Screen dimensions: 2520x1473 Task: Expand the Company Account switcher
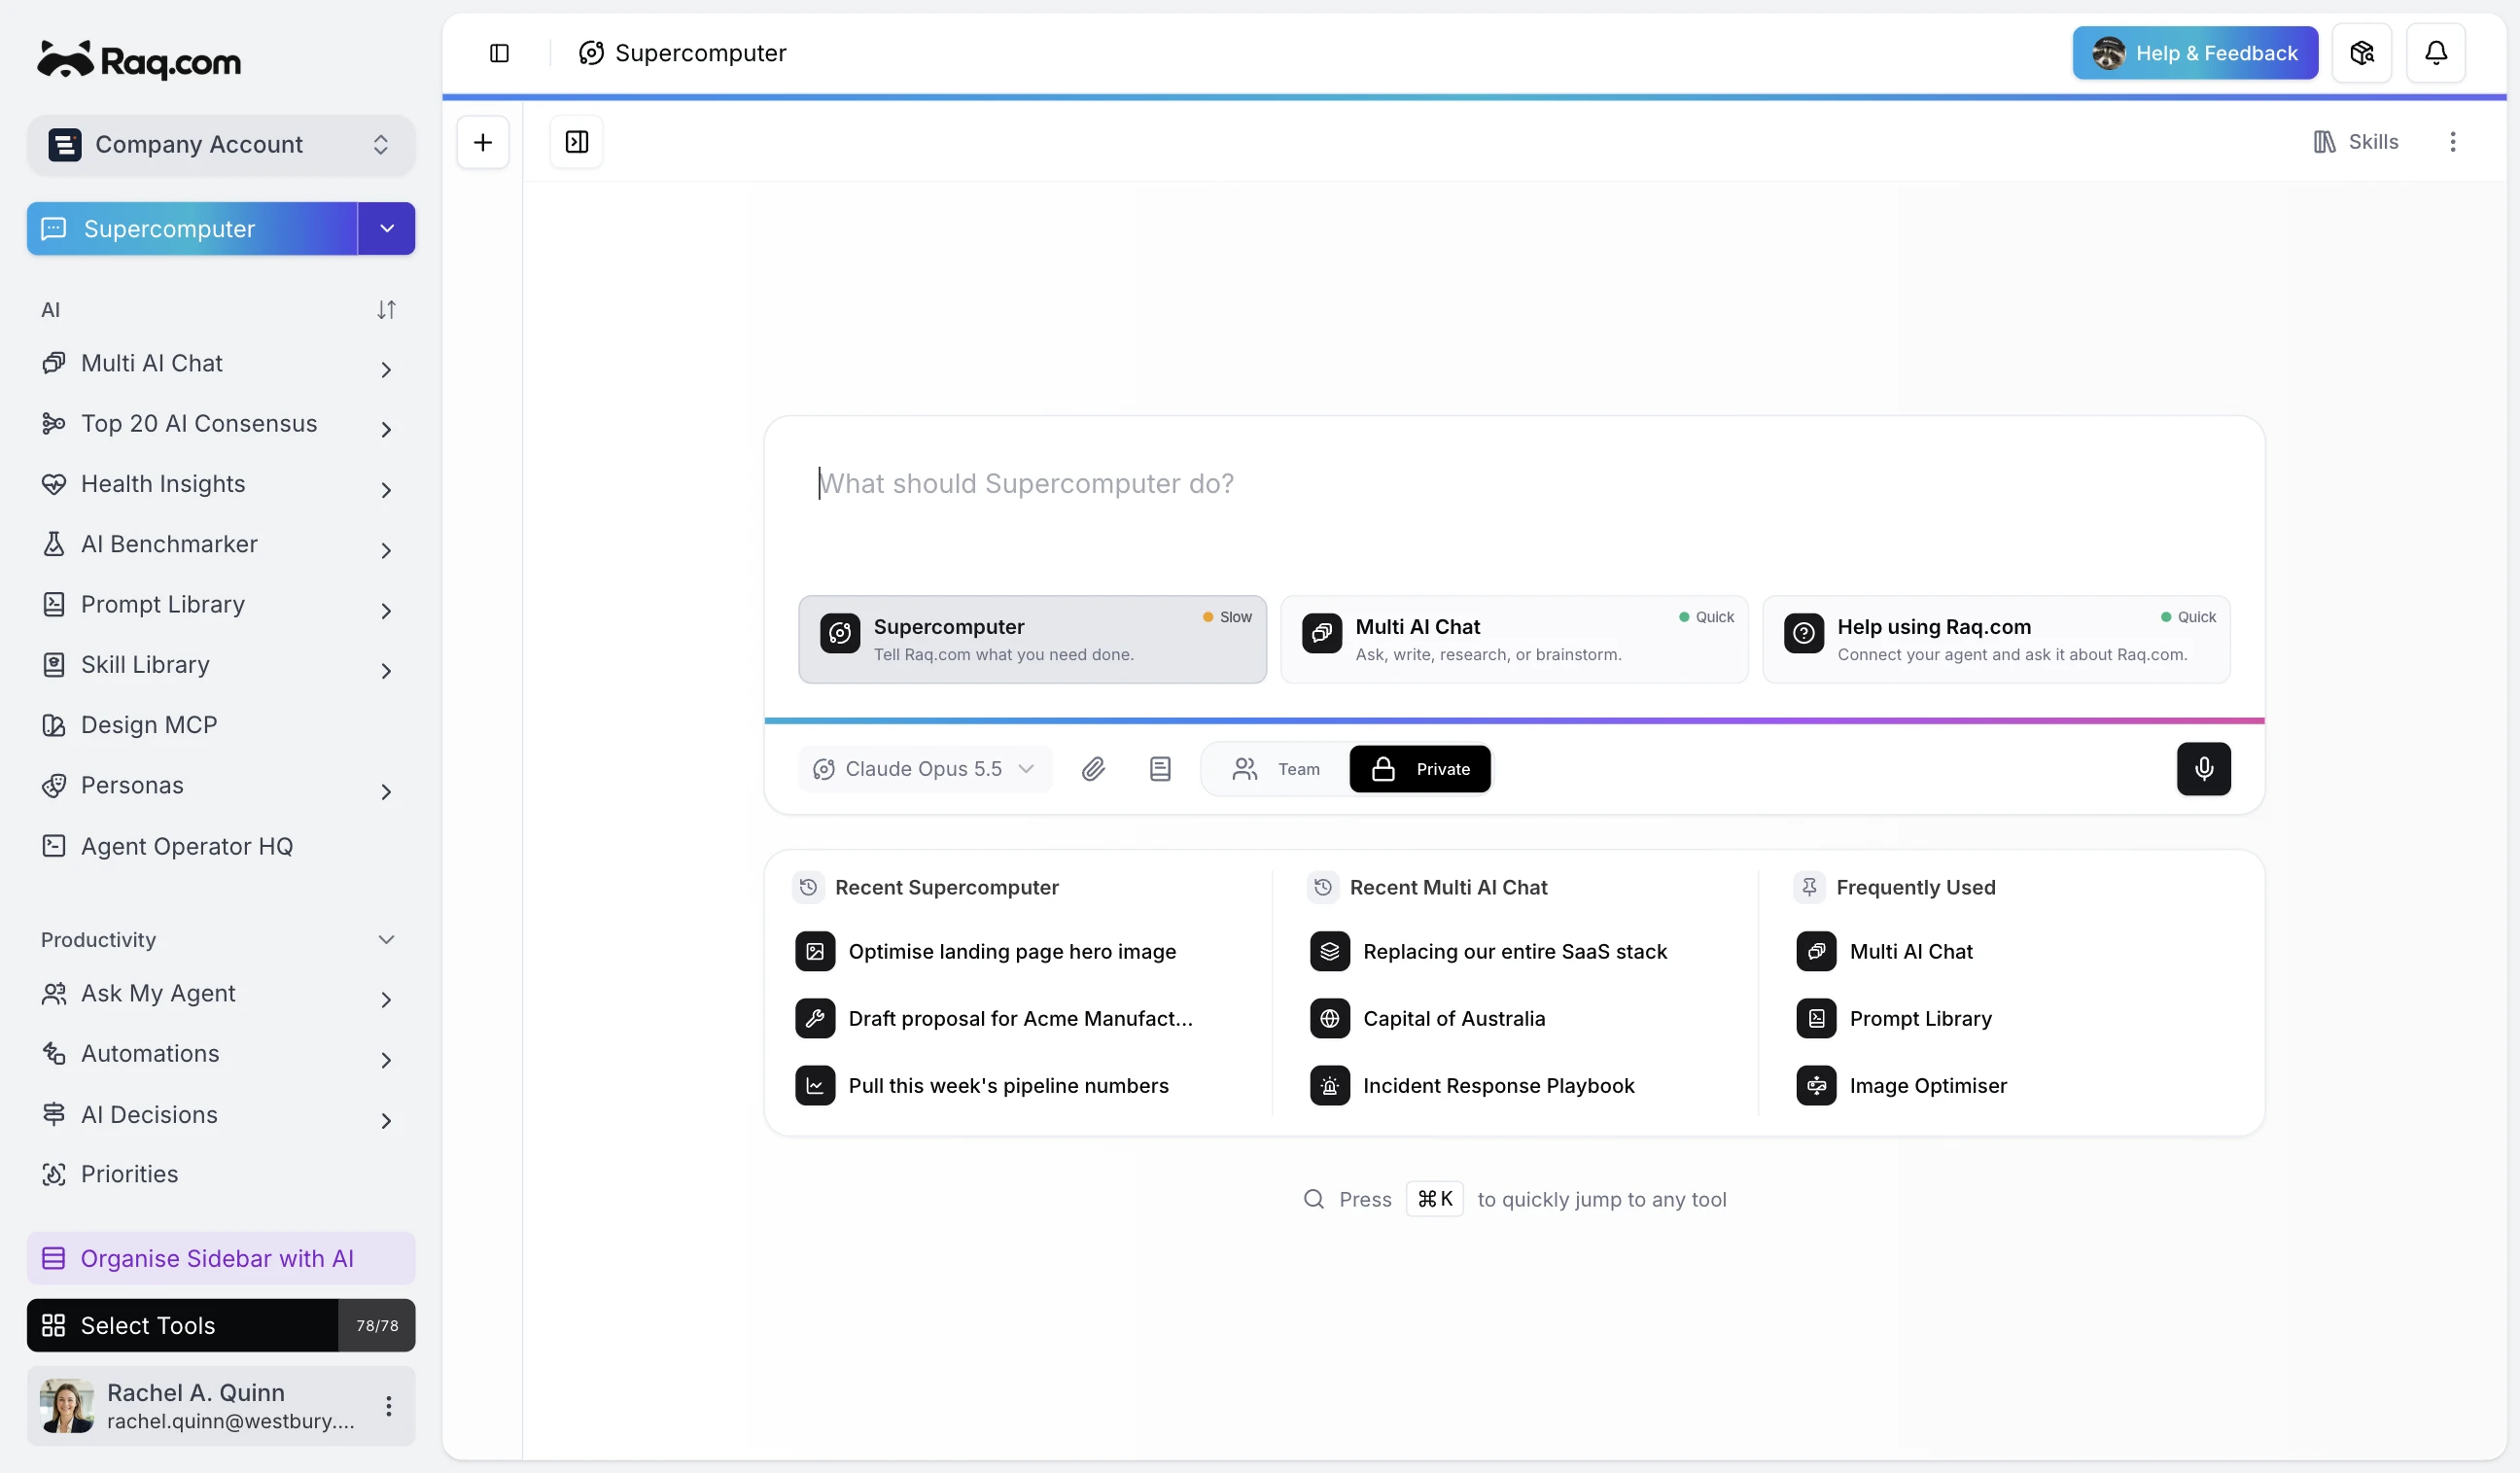pos(221,144)
